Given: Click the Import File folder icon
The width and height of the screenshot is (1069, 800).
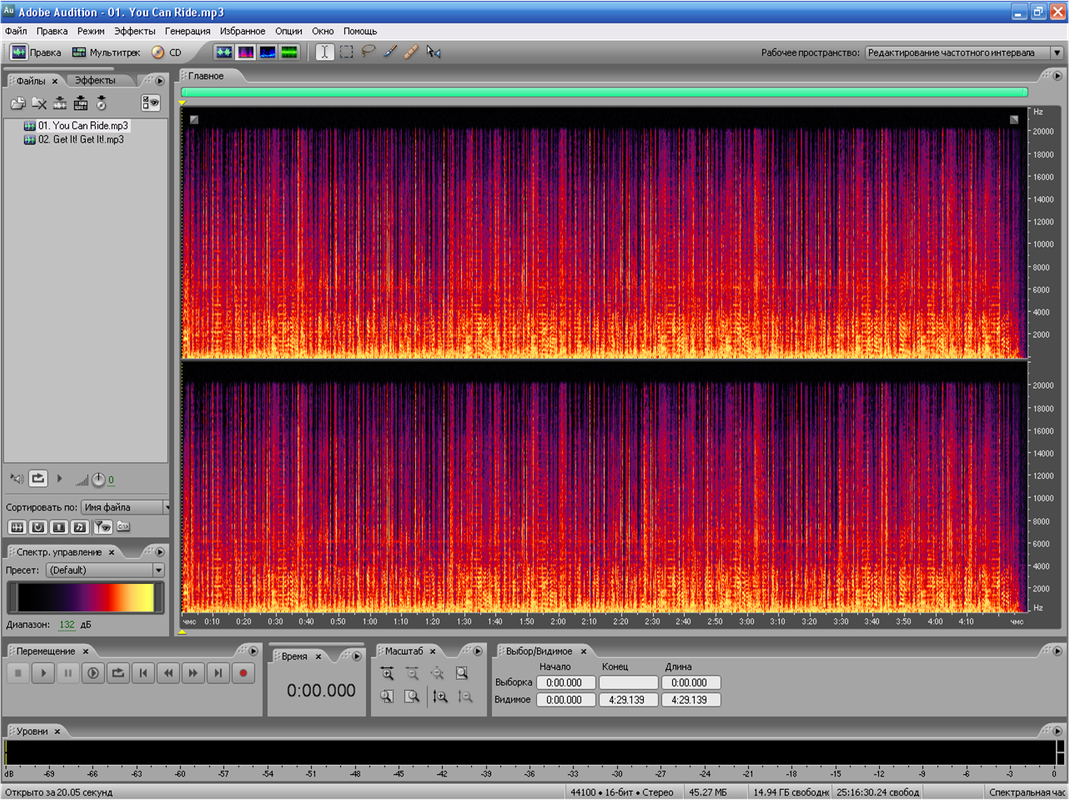Looking at the screenshot, I should click(18, 103).
